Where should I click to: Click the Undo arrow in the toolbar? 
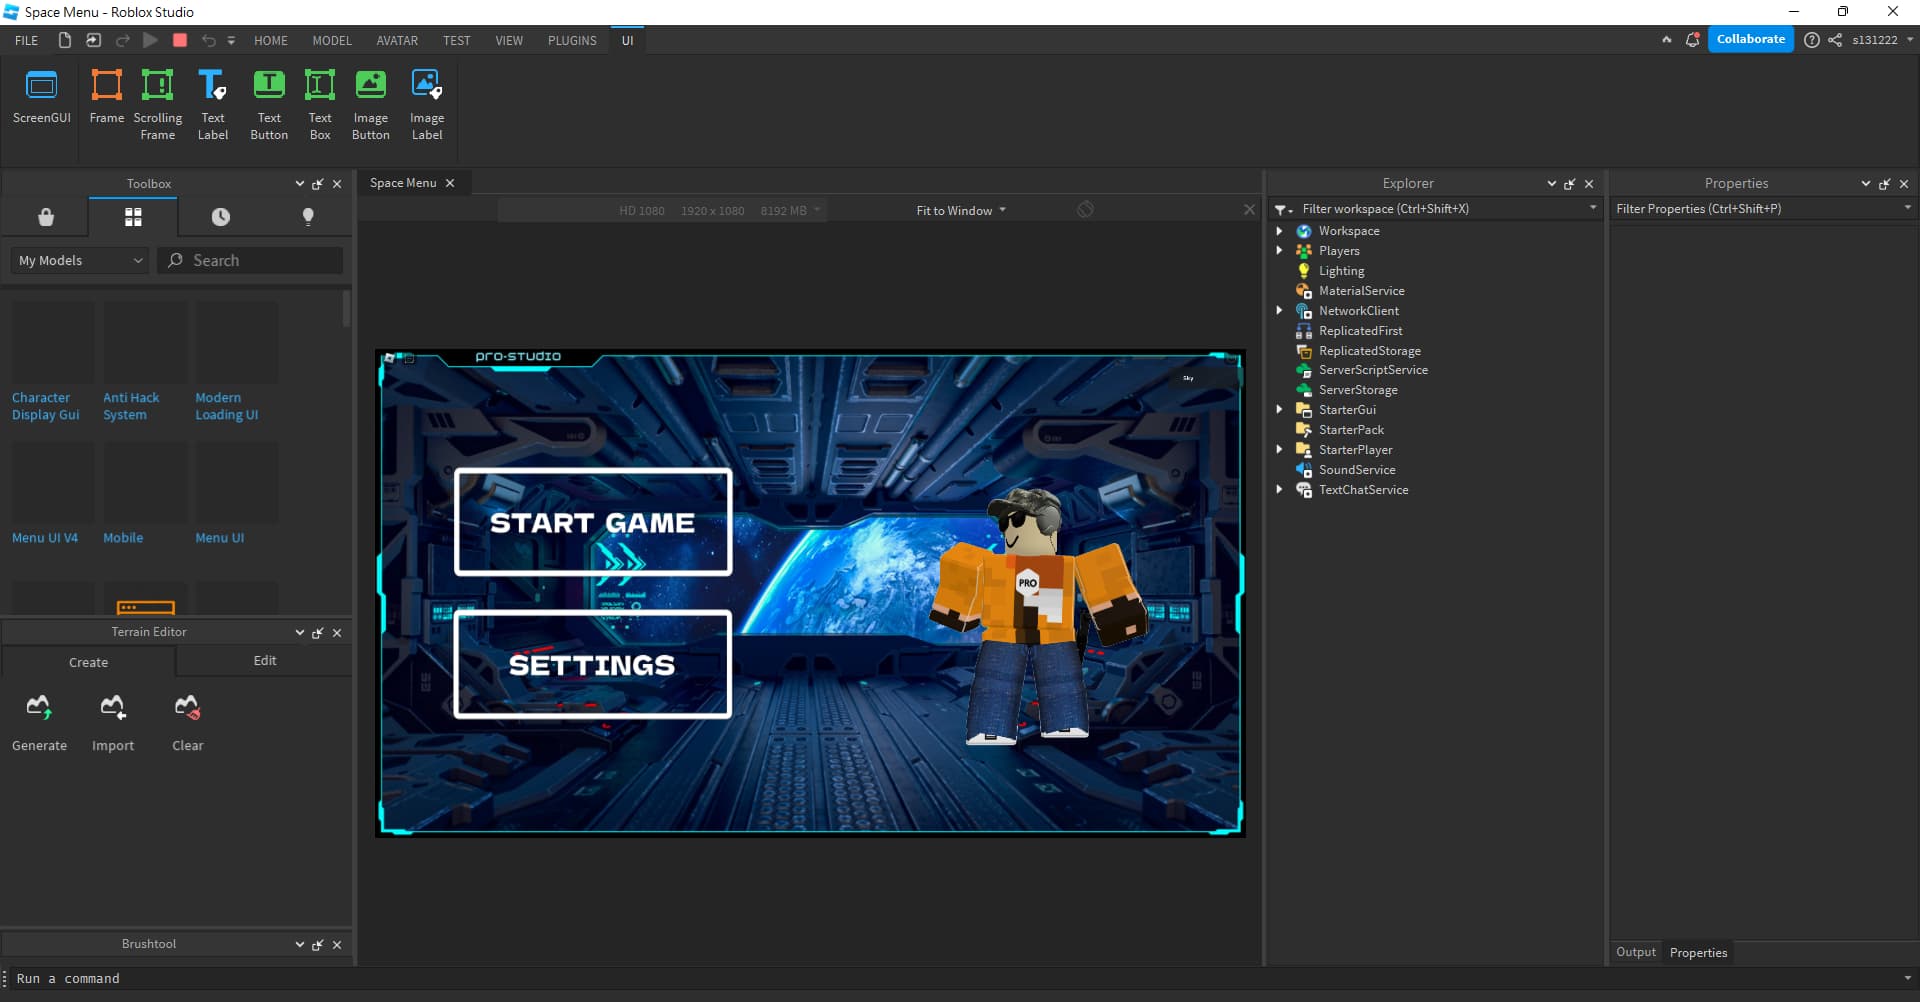[x=207, y=40]
